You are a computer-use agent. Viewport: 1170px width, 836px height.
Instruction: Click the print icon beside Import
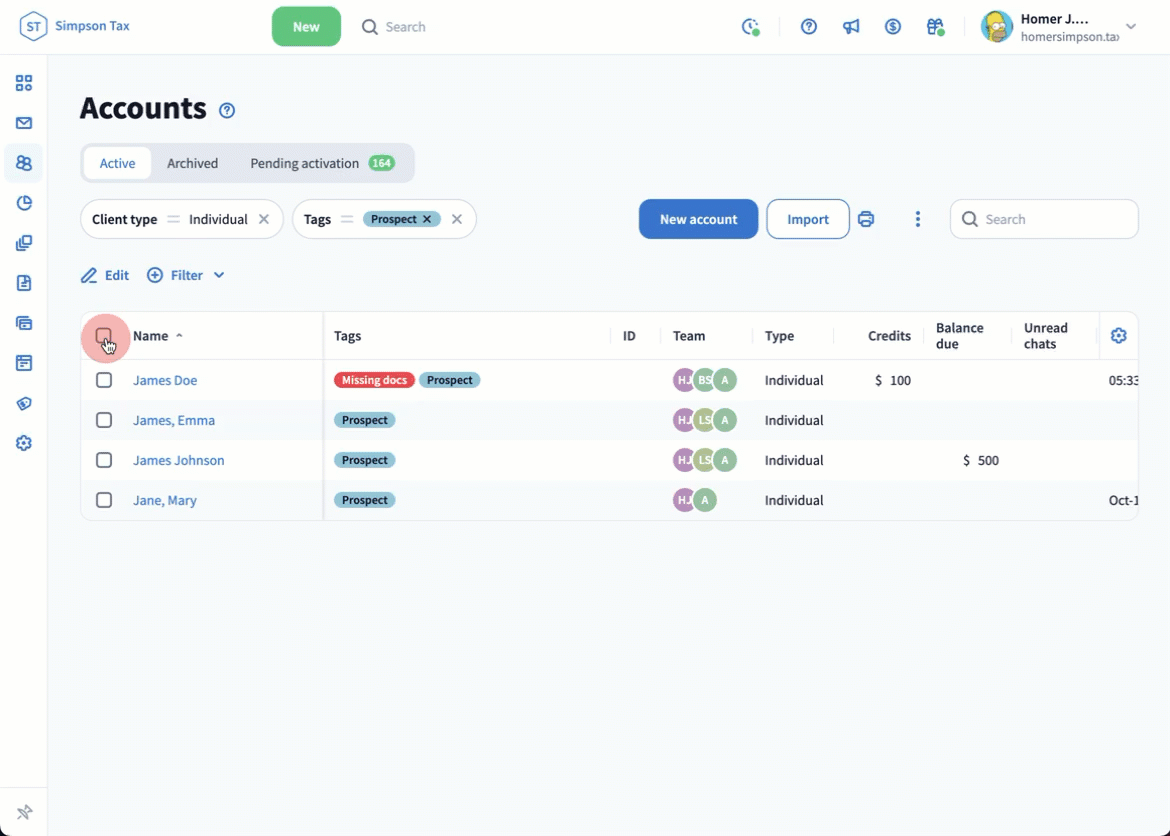866,219
